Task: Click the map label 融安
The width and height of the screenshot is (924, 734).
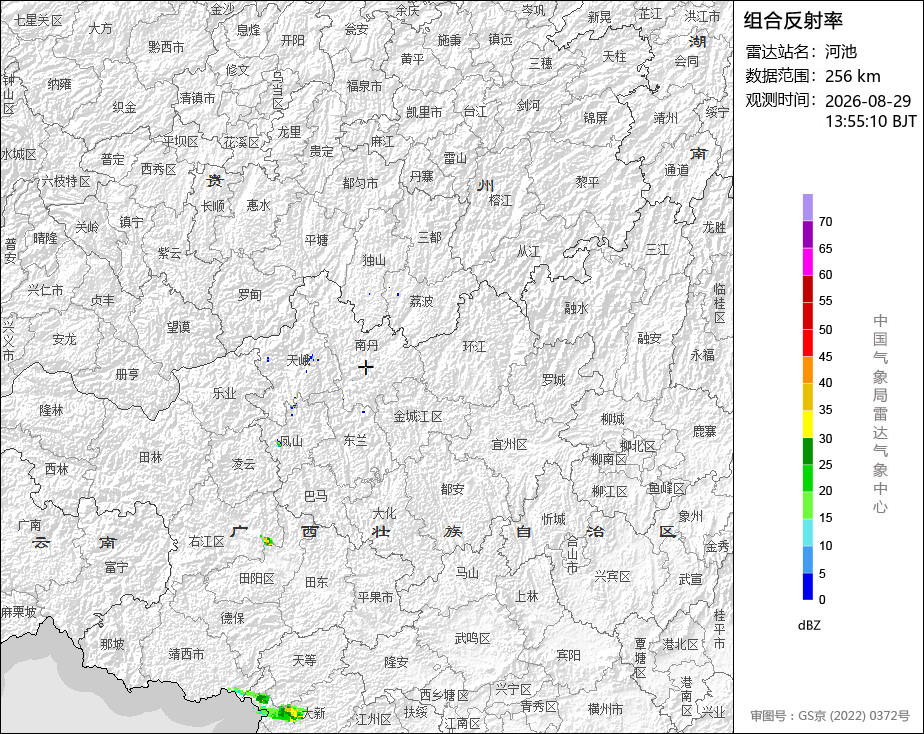Action: tap(649, 338)
